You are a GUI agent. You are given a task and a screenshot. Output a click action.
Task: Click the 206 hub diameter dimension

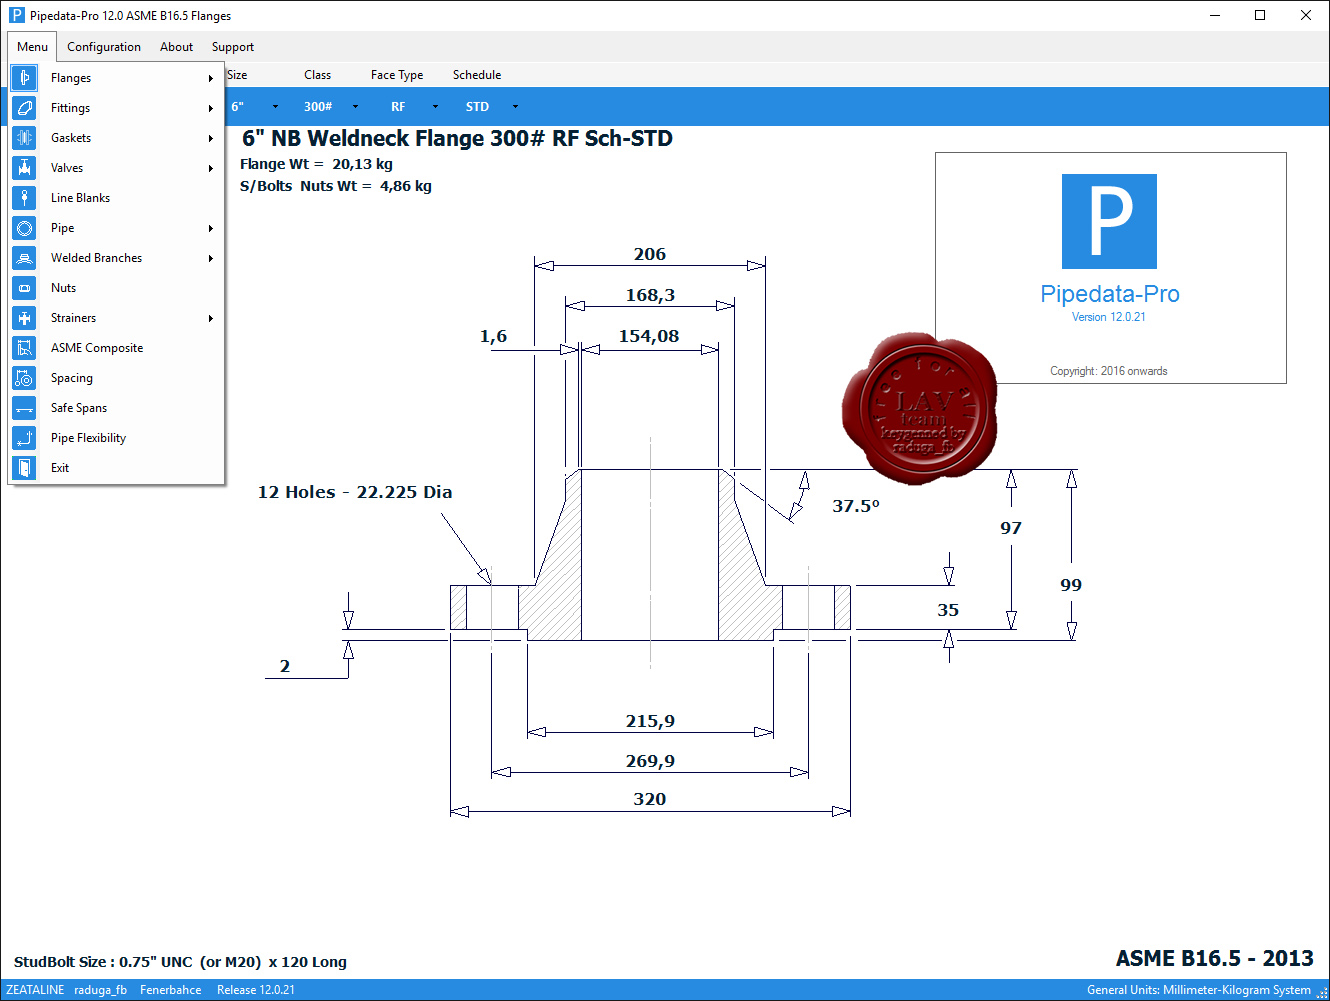pos(650,254)
